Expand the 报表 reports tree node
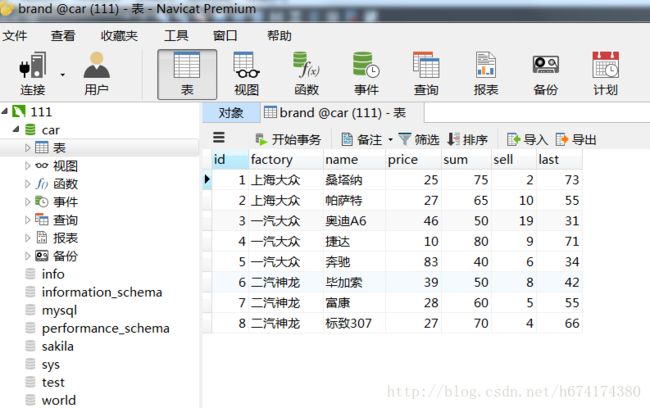This screenshot has height=408, width=650. pyautogui.click(x=27, y=238)
